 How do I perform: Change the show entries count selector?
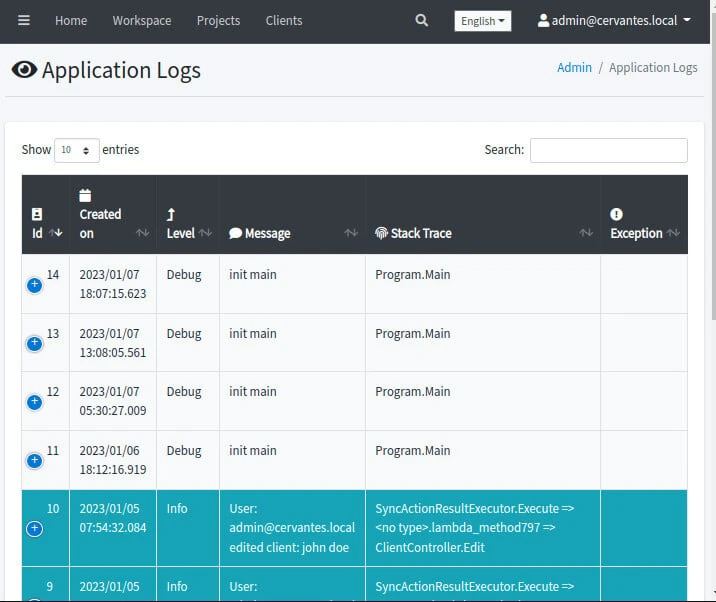tap(76, 150)
